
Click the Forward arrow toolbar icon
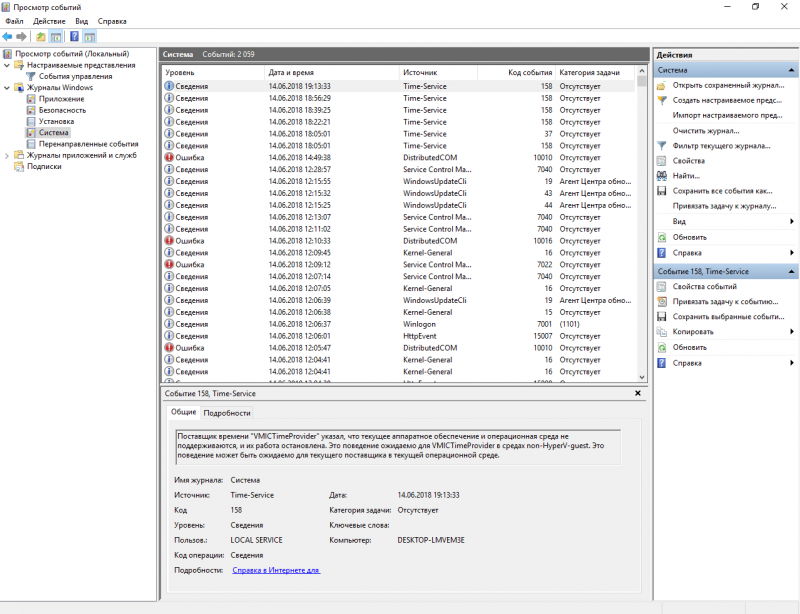pyautogui.click(x=21, y=37)
